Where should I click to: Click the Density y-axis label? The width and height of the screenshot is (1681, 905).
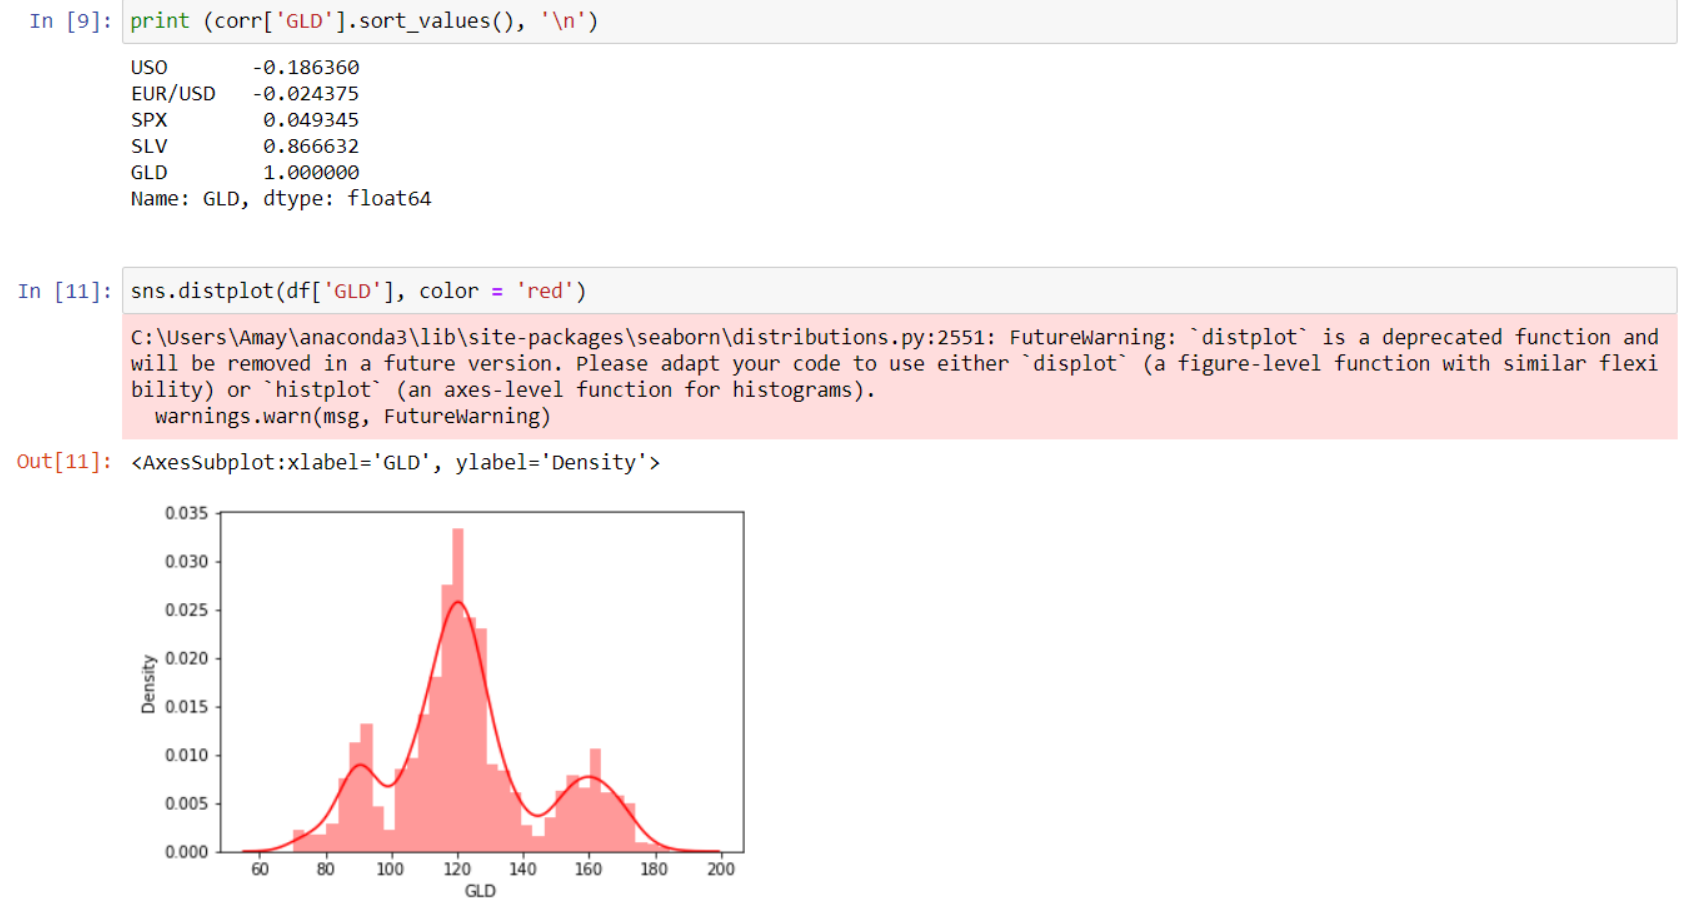[x=149, y=683]
